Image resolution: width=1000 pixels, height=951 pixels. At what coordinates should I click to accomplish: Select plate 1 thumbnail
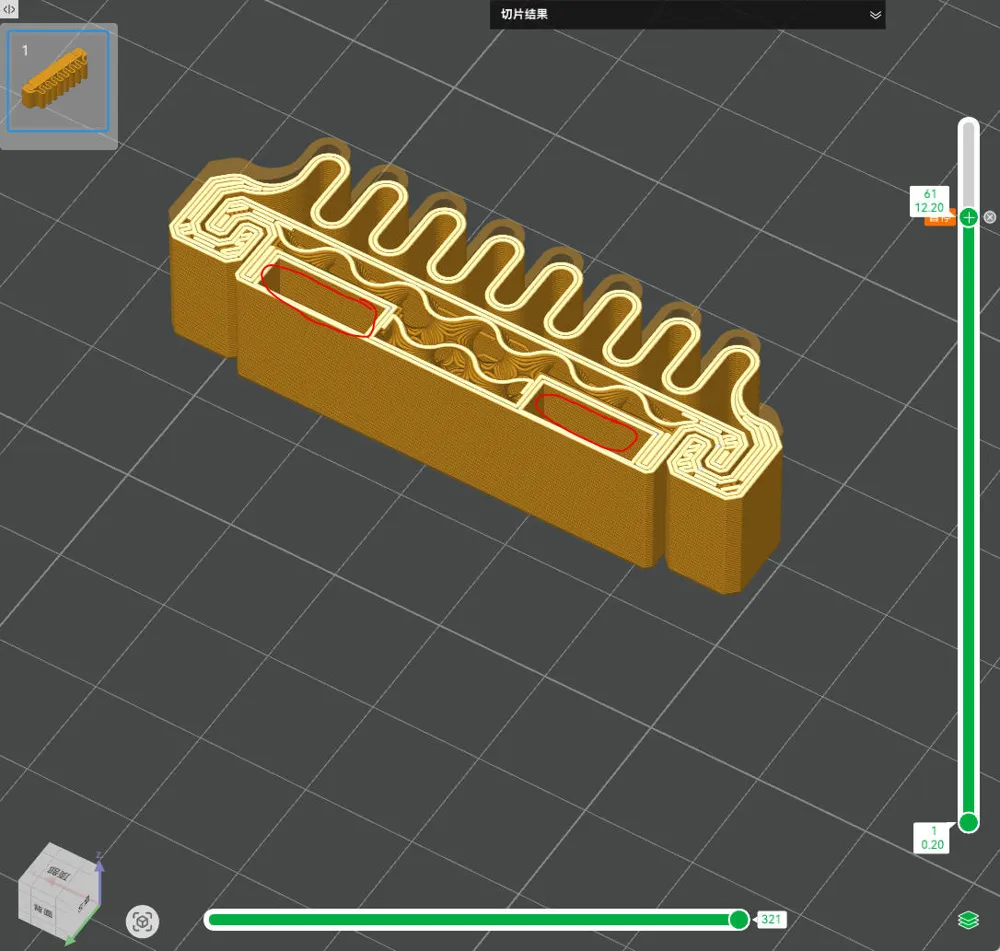[x=58, y=81]
